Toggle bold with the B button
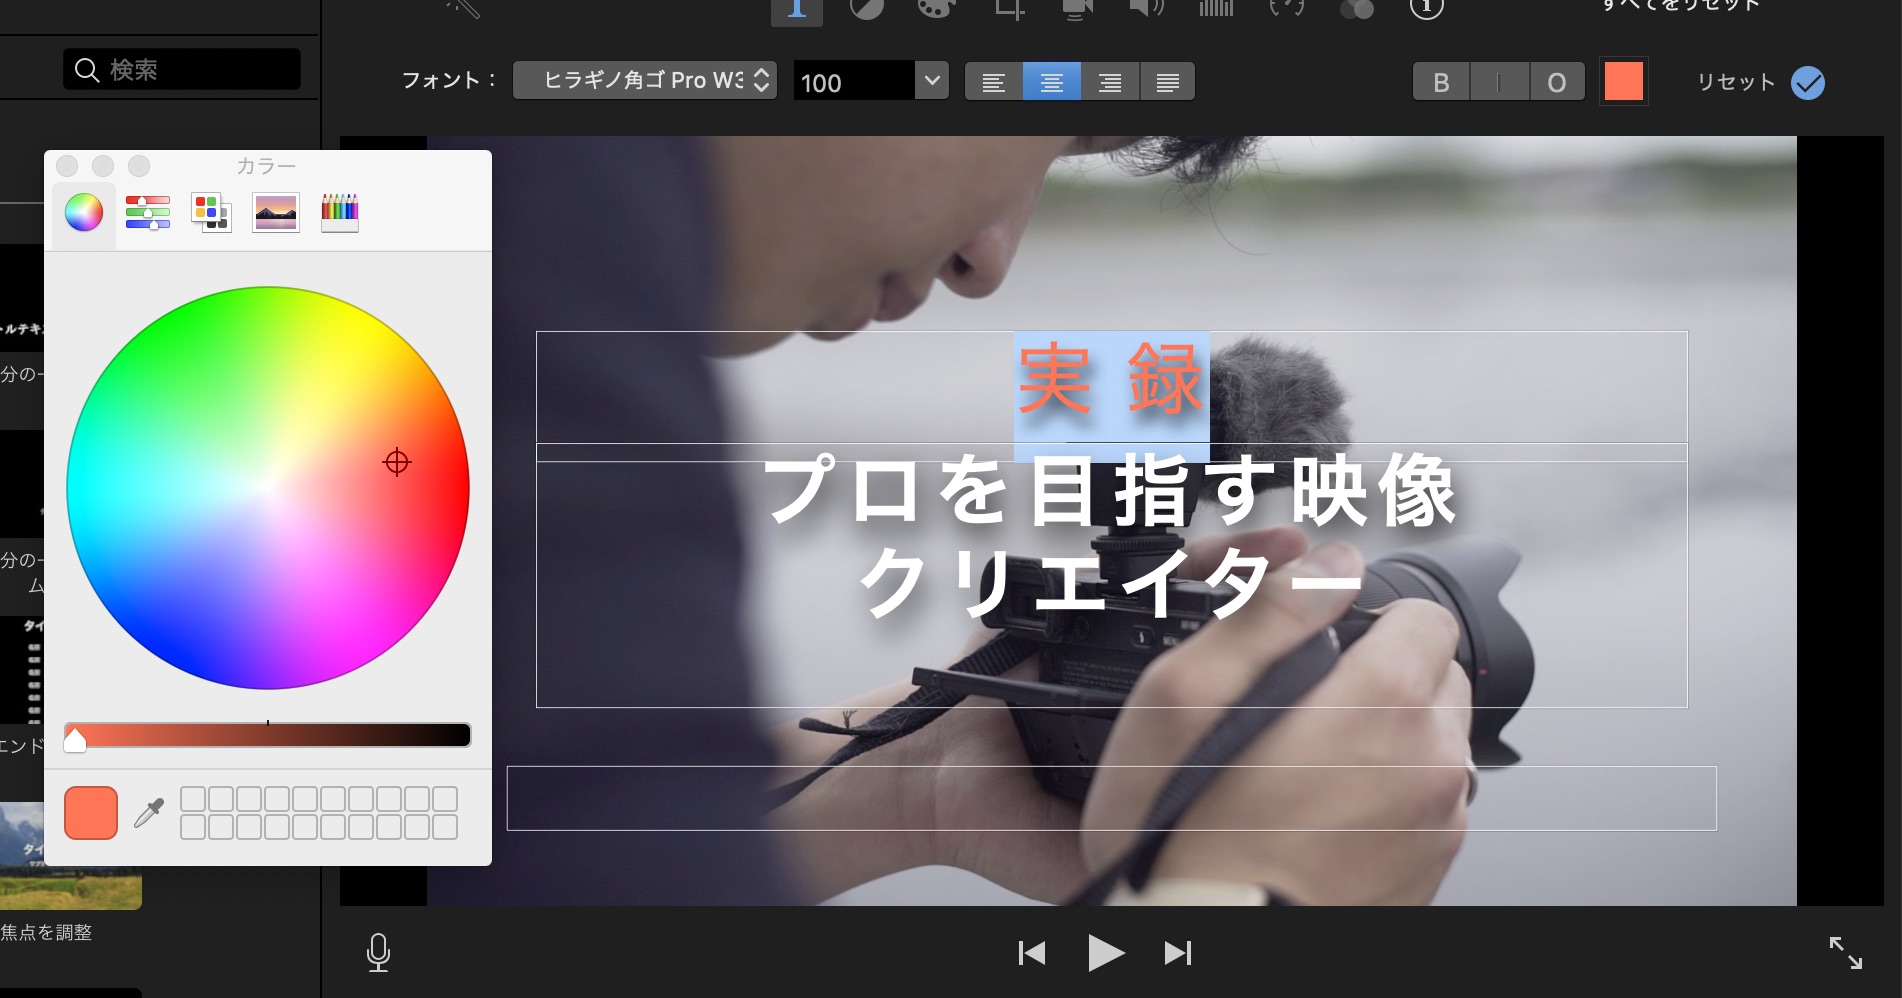 pyautogui.click(x=1442, y=82)
